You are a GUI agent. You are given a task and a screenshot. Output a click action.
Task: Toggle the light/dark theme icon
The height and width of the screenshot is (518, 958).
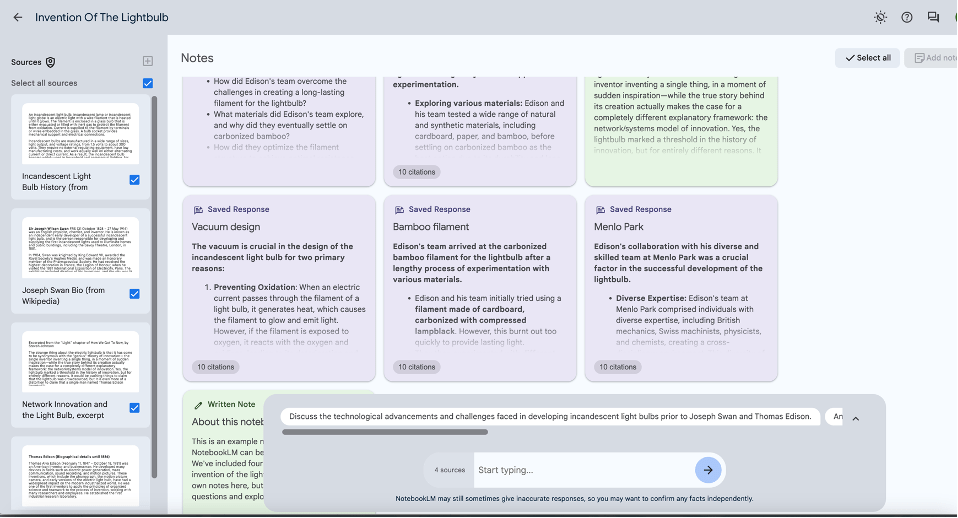tap(879, 17)
